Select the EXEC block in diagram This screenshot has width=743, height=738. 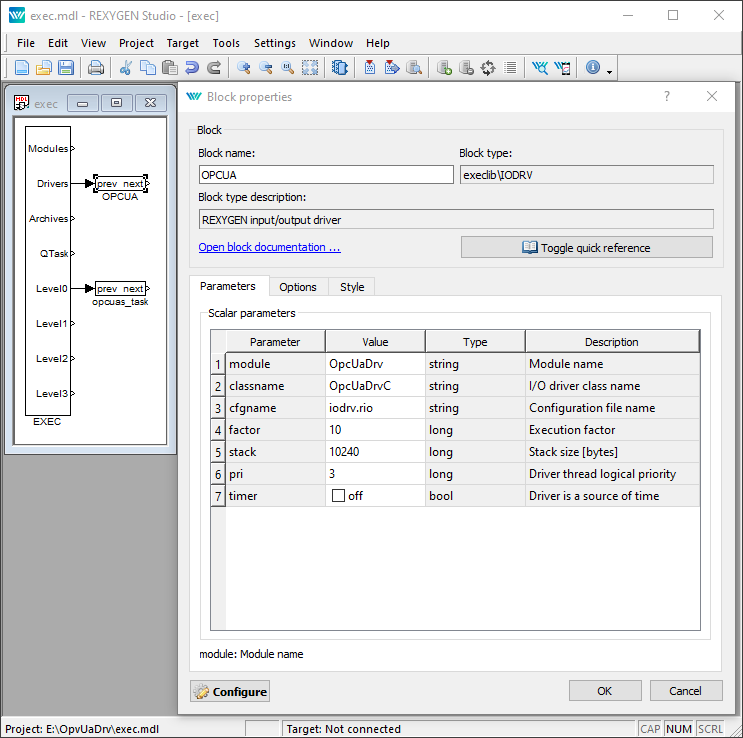[x=48, y=271]
